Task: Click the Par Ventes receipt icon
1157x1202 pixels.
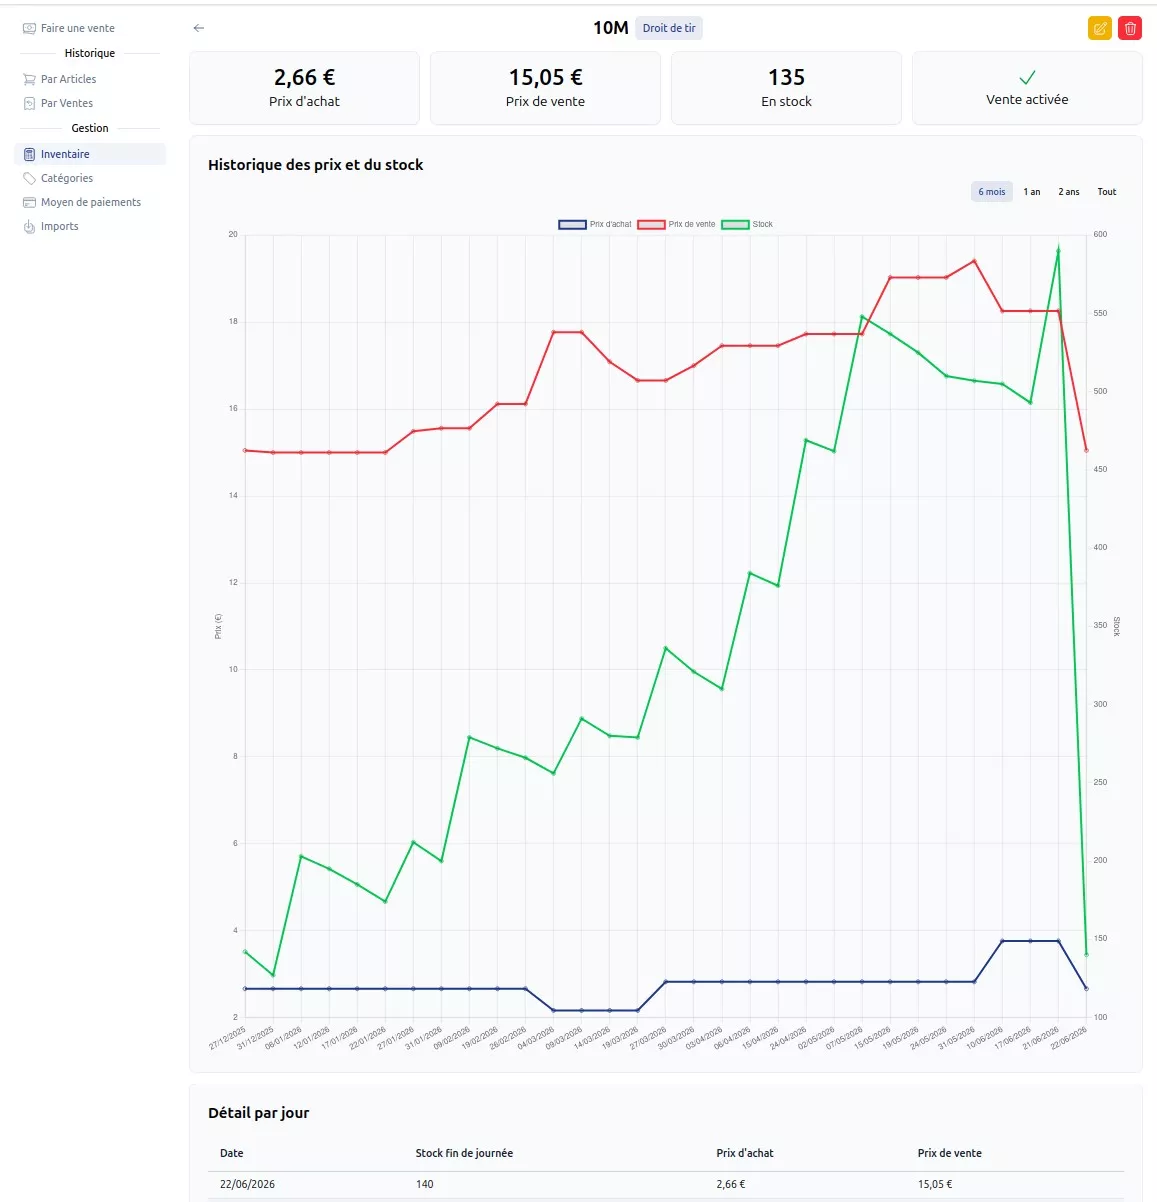Action: point(29,103)
